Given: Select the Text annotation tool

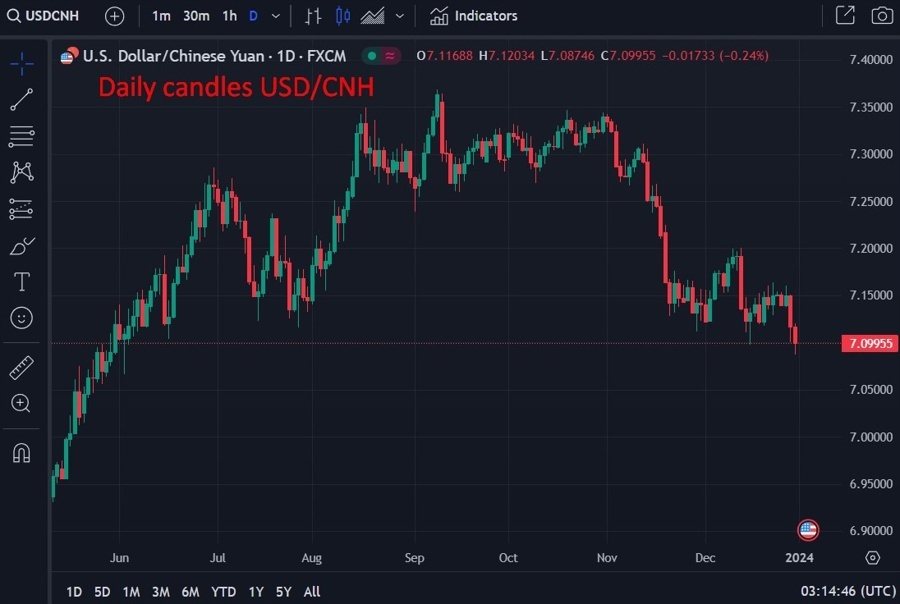Looking at the screenshot, I should coord(22,282).
